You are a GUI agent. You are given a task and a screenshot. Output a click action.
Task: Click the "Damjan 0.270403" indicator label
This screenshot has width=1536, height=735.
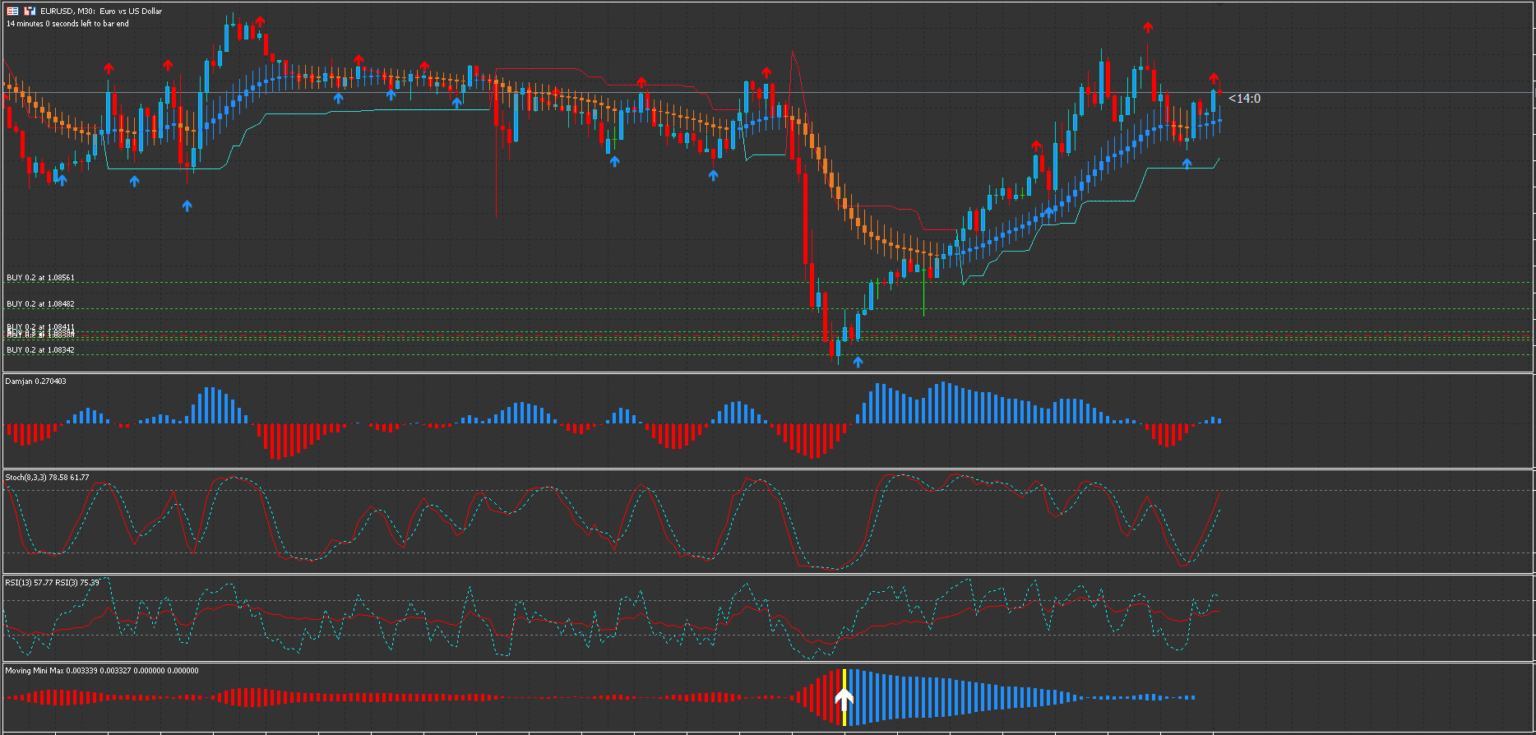click(35, 383)
